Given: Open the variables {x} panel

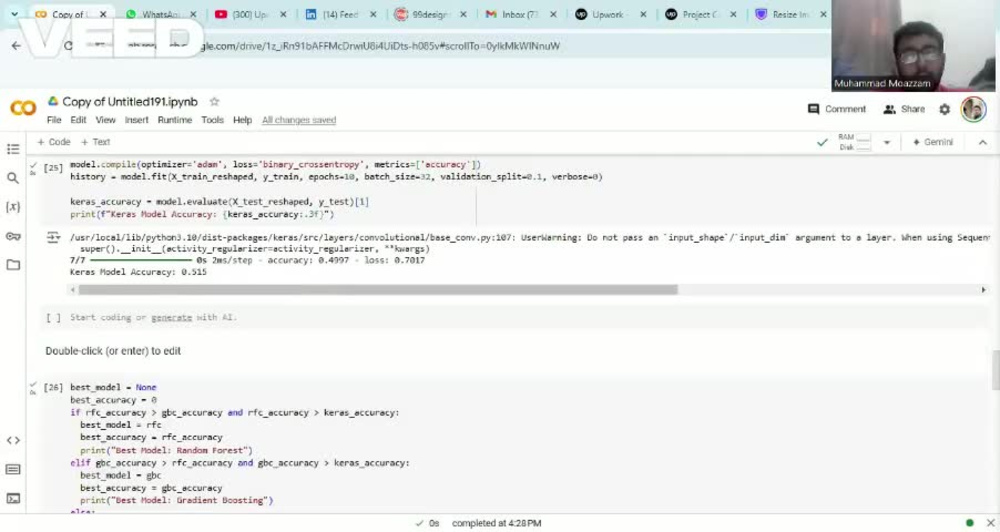Looking at the screenshot, I should 13,207.
